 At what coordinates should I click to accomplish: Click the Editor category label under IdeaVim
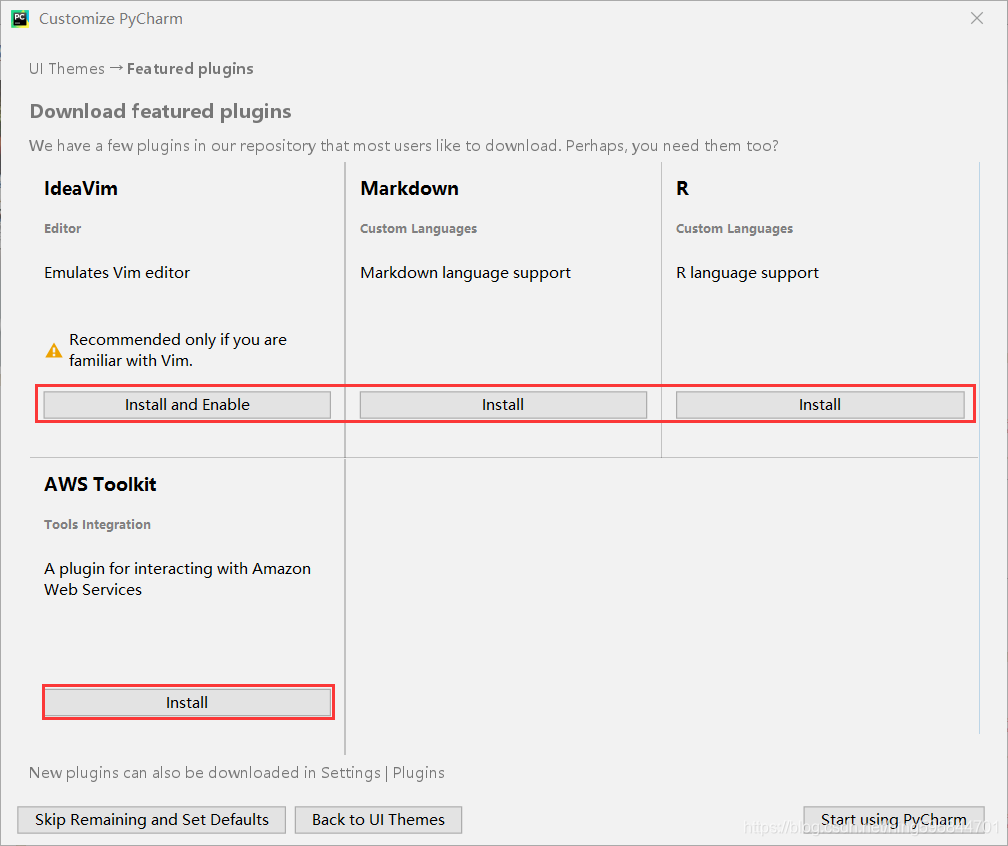62,228
